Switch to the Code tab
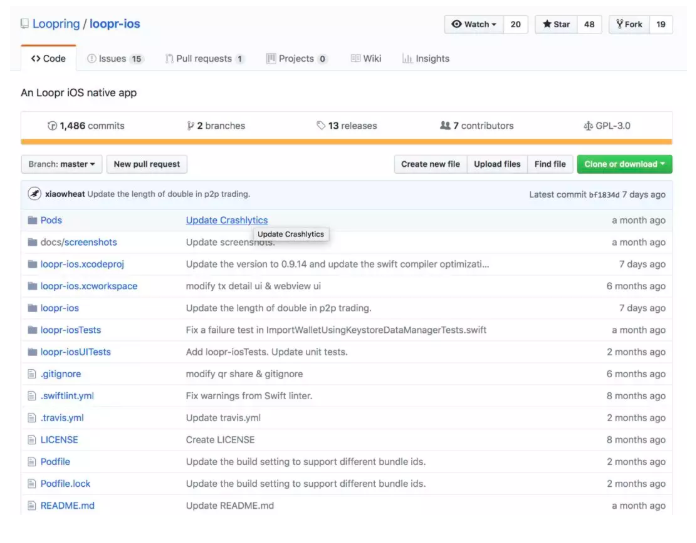The width and height of the screenshot is (696, 543). [x=48, y=59]
